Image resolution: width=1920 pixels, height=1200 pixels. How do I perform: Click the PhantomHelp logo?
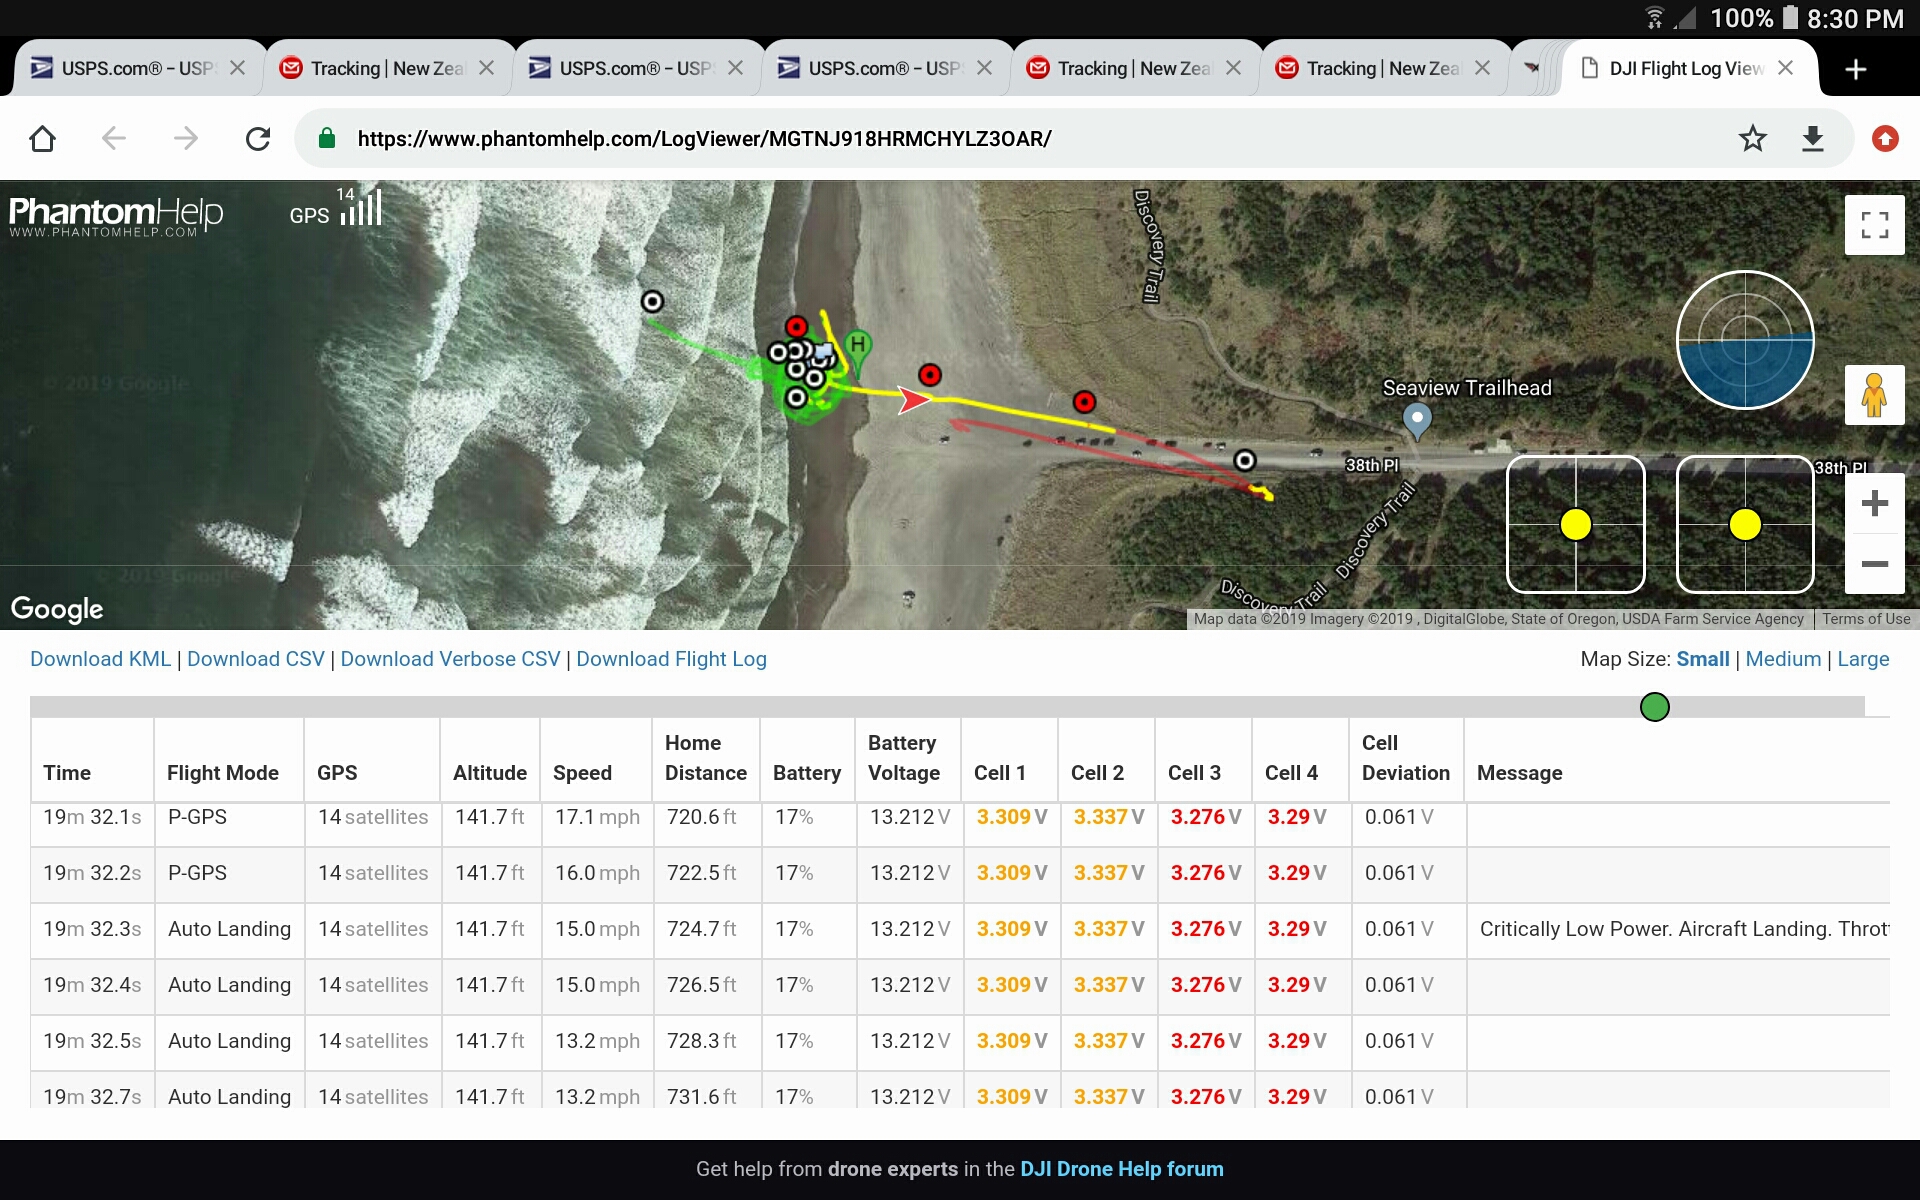(x=116, y=216)
